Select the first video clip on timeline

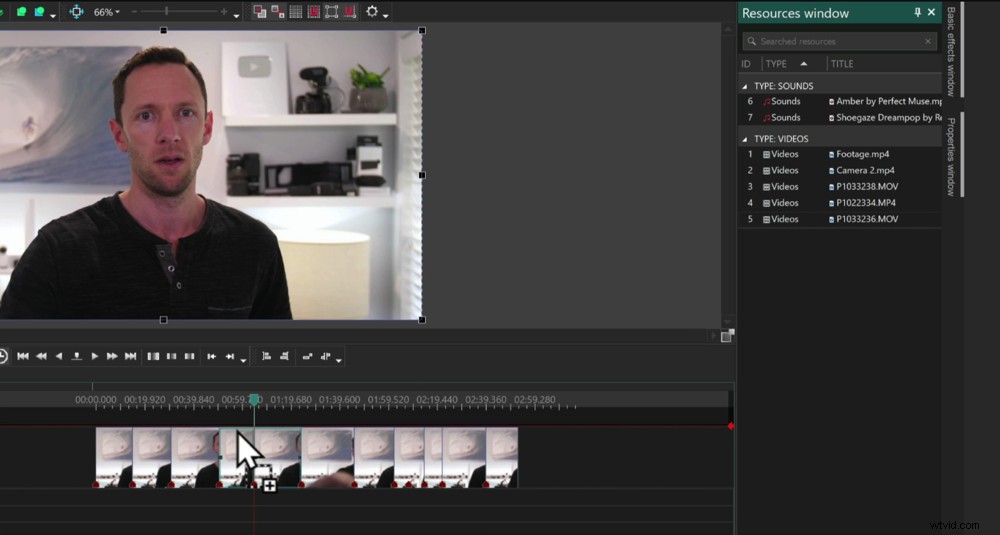[114, 457]
